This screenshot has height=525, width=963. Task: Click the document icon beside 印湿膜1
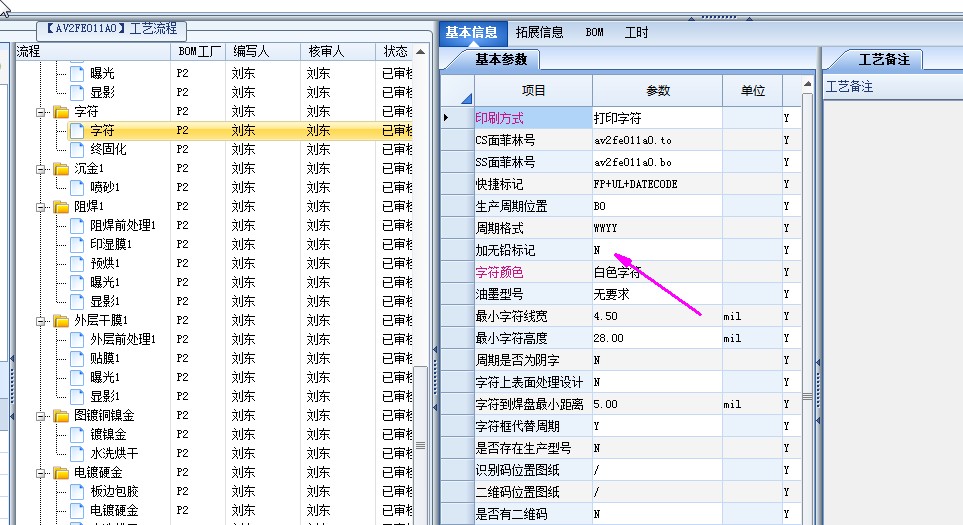pos(77,244)
